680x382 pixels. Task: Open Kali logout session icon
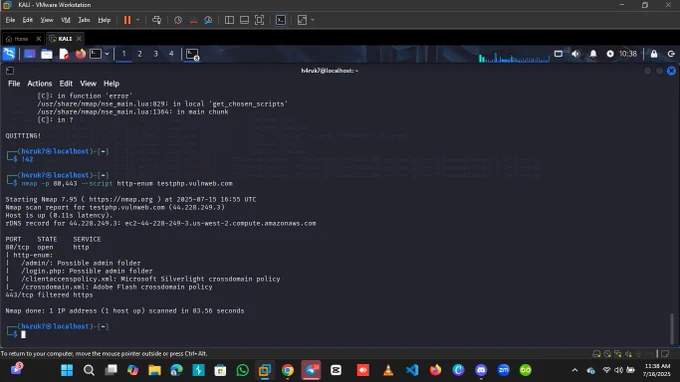coord(671,54)
